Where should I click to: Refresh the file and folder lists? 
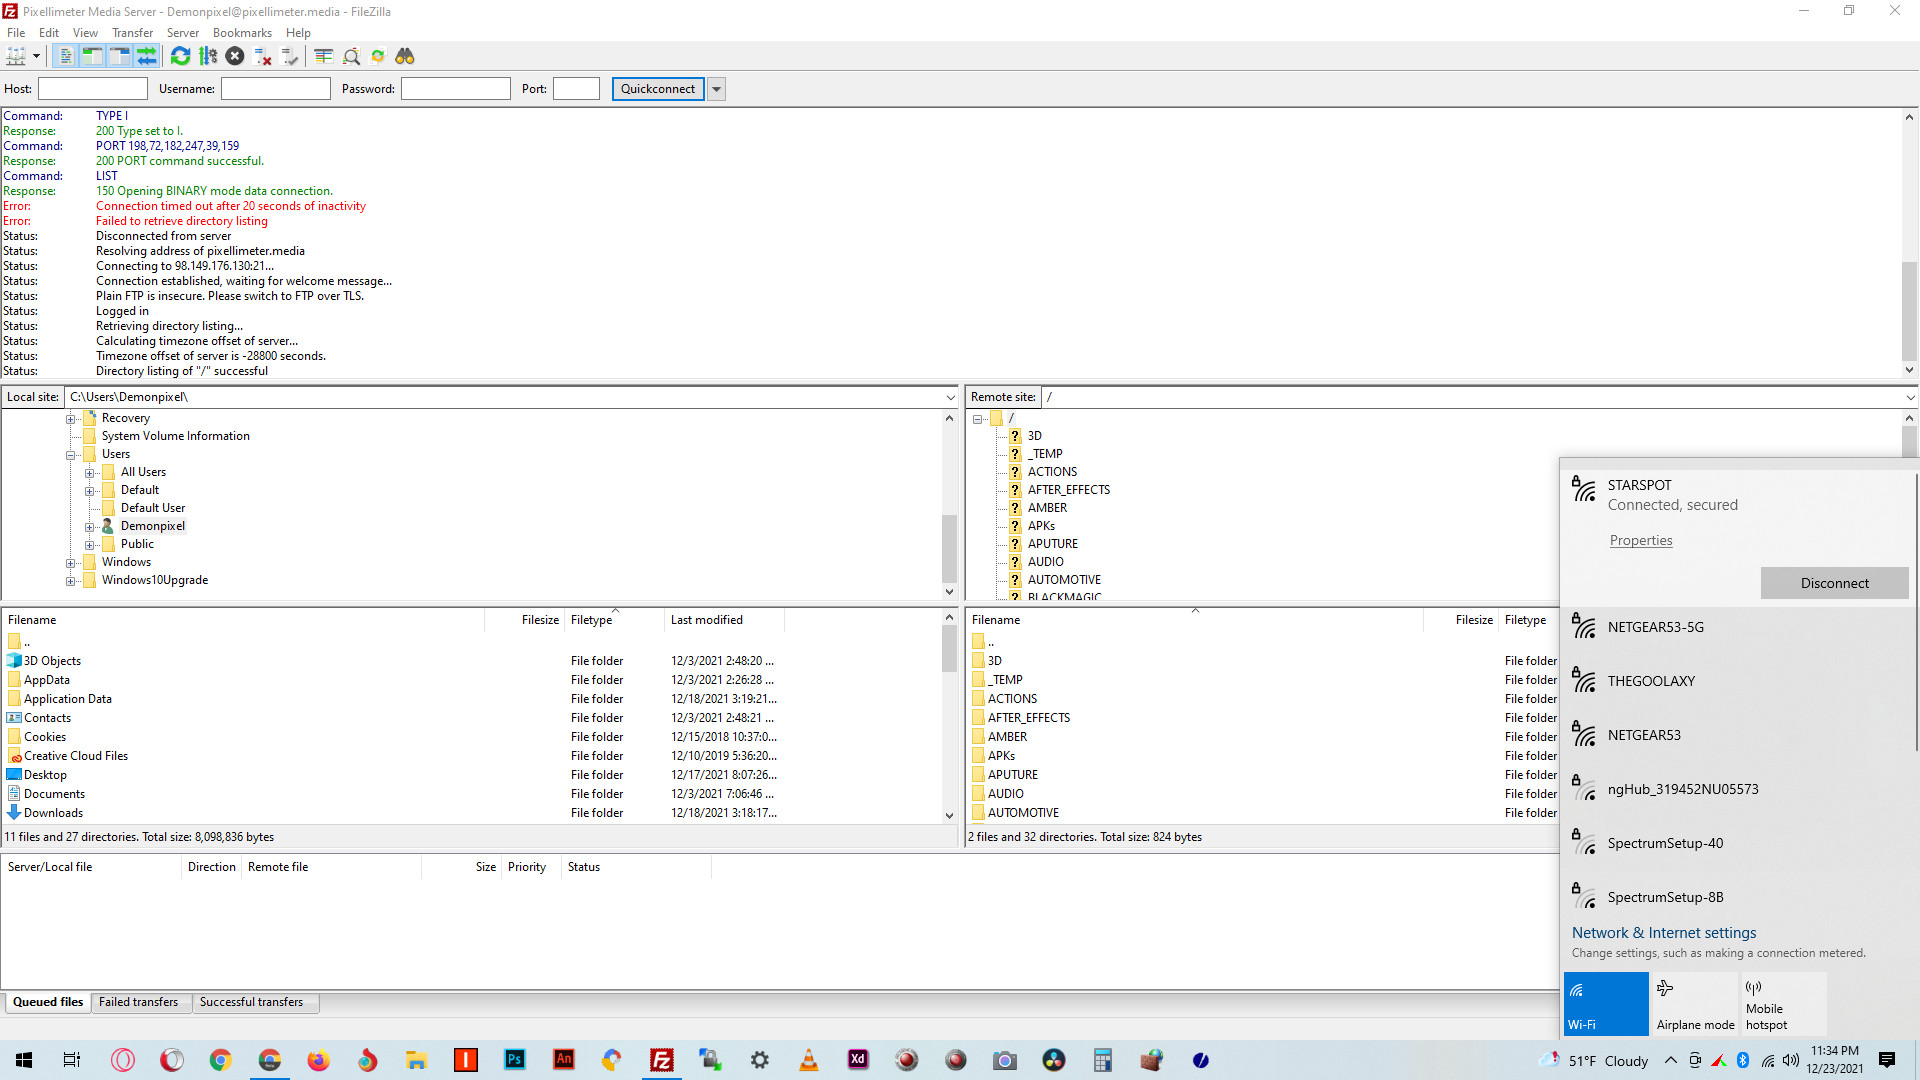click(180, 56)
